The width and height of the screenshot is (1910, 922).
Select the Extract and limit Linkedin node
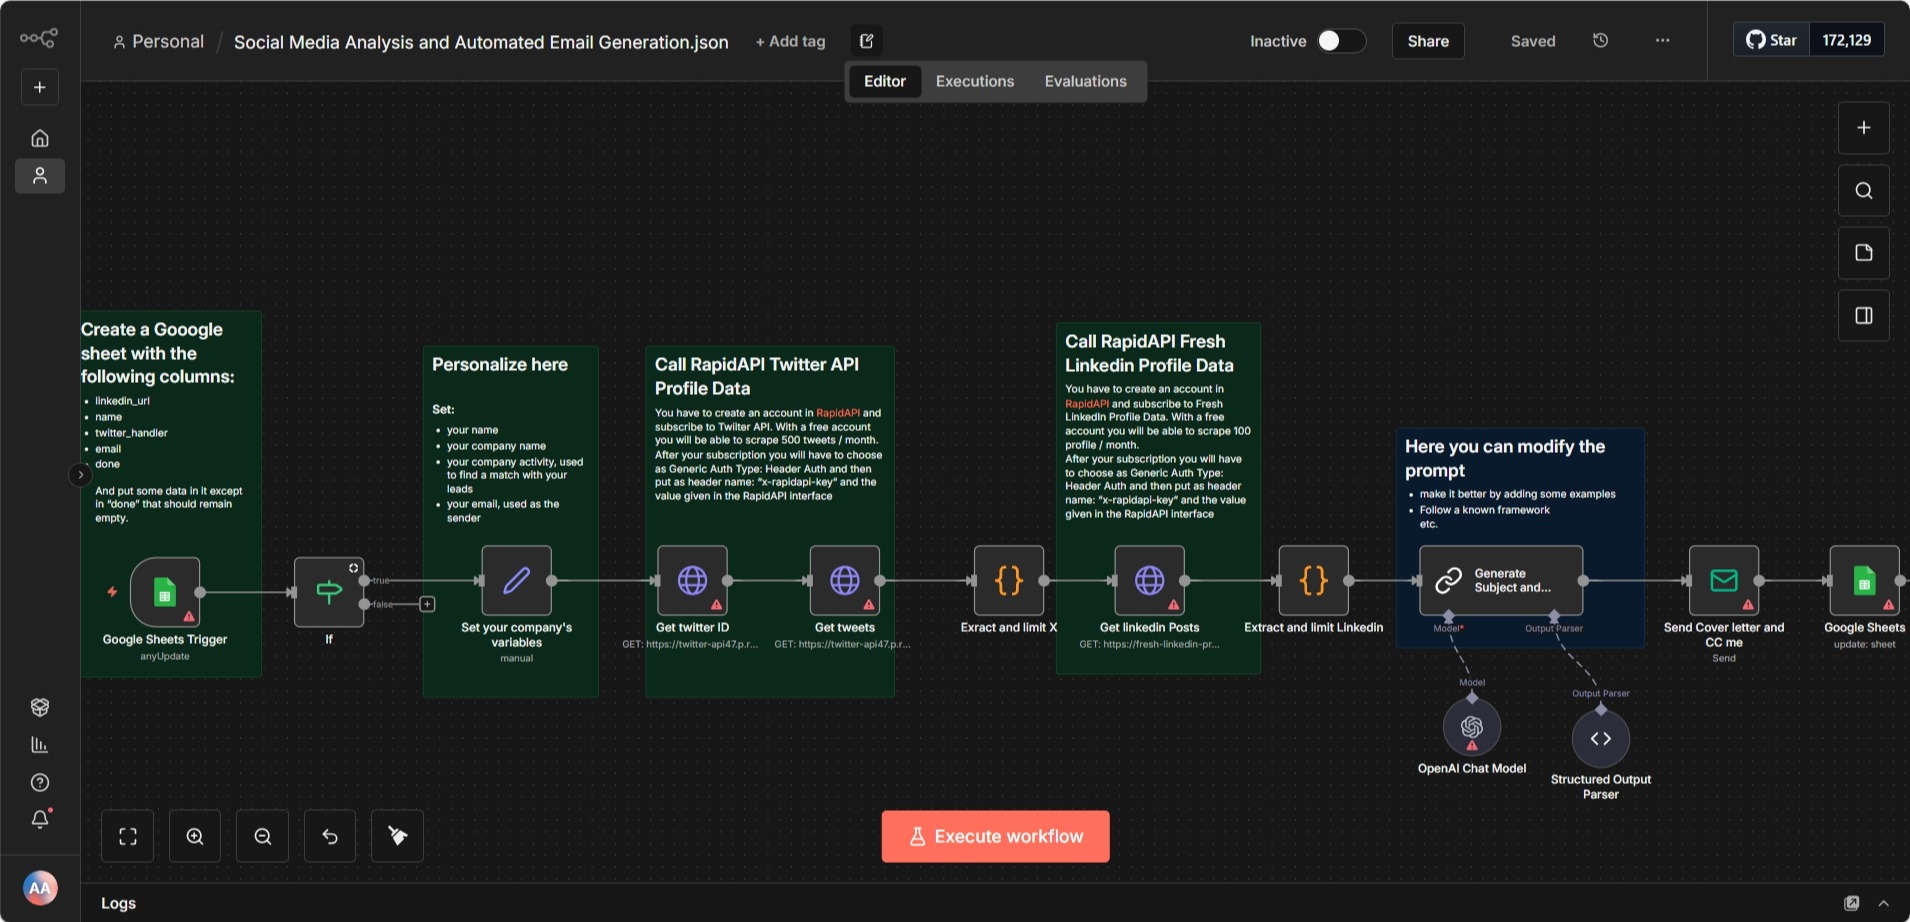coord(1314,580)
